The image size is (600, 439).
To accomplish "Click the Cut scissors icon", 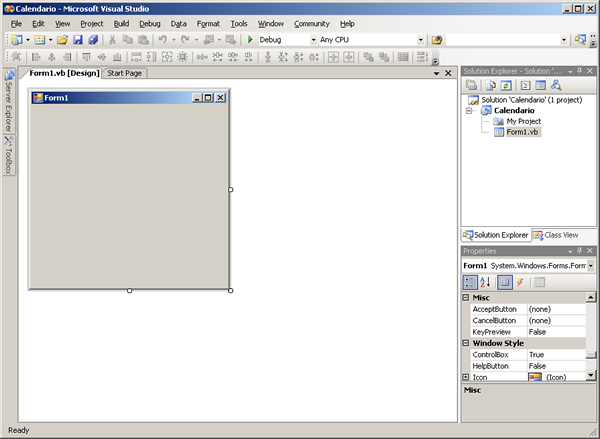I will tap(112, 39).
